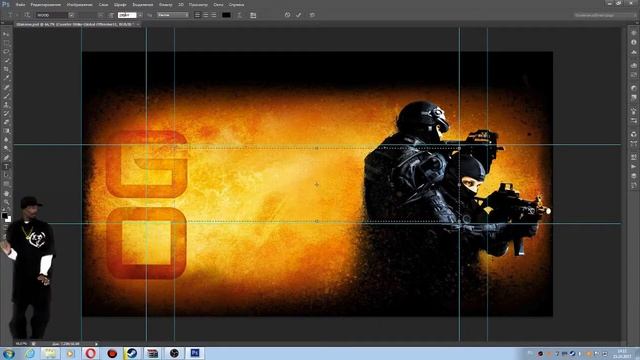Select the Crop tool
This screenshot has width=640, height=360.
pos(7,69)
